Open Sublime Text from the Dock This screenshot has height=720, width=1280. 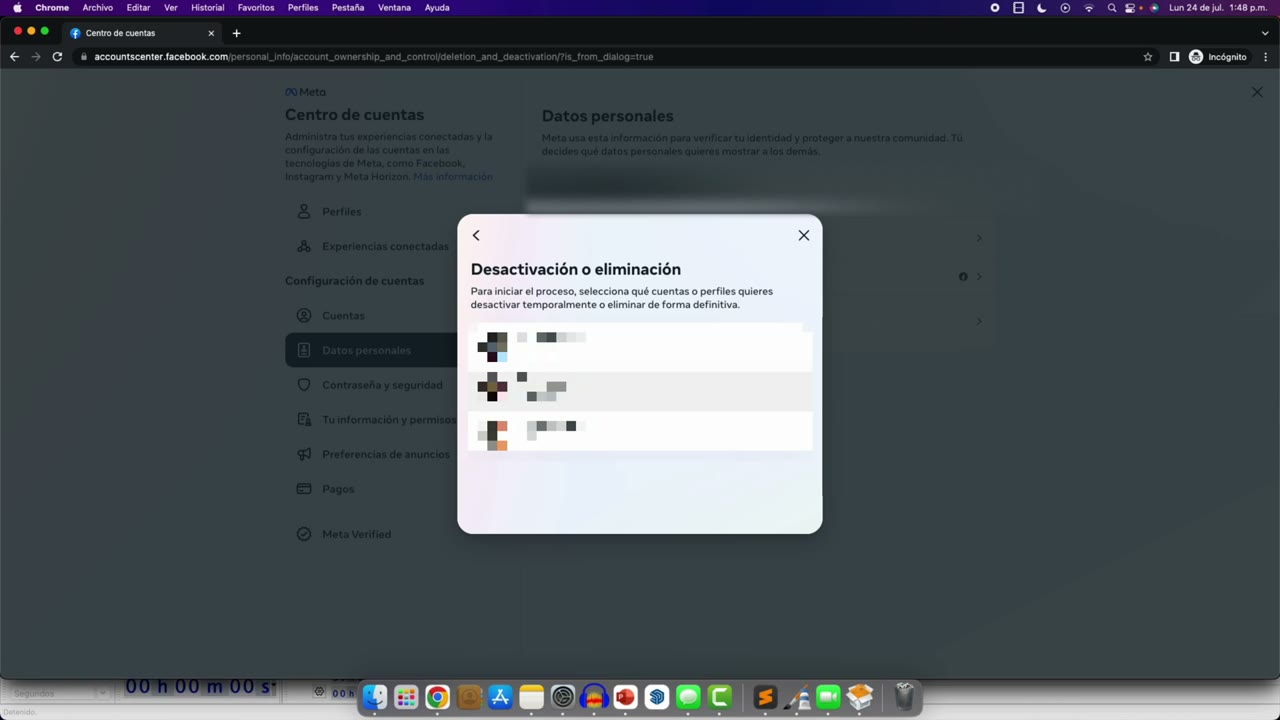click(765, 697)
